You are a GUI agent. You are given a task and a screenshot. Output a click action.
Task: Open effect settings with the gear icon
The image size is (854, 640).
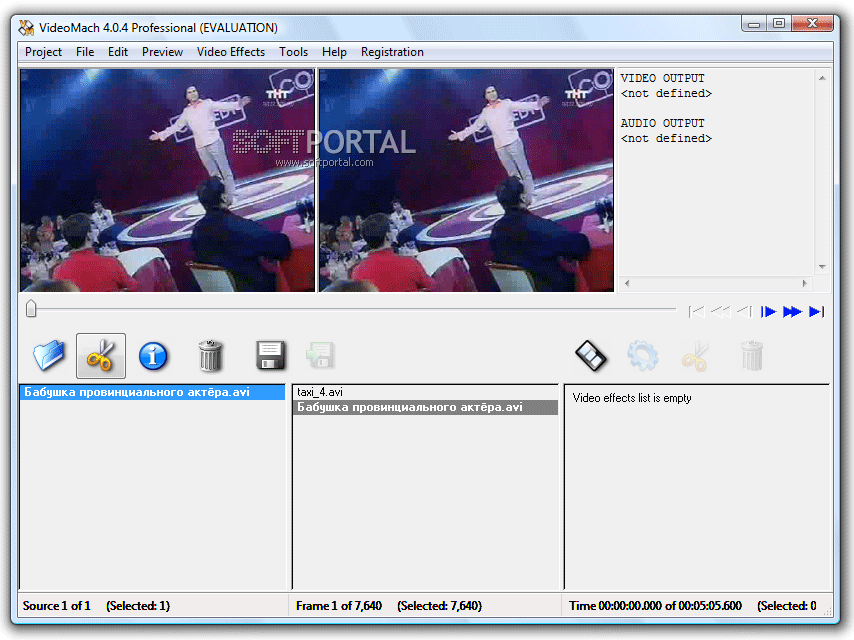[x=643, y=356]
